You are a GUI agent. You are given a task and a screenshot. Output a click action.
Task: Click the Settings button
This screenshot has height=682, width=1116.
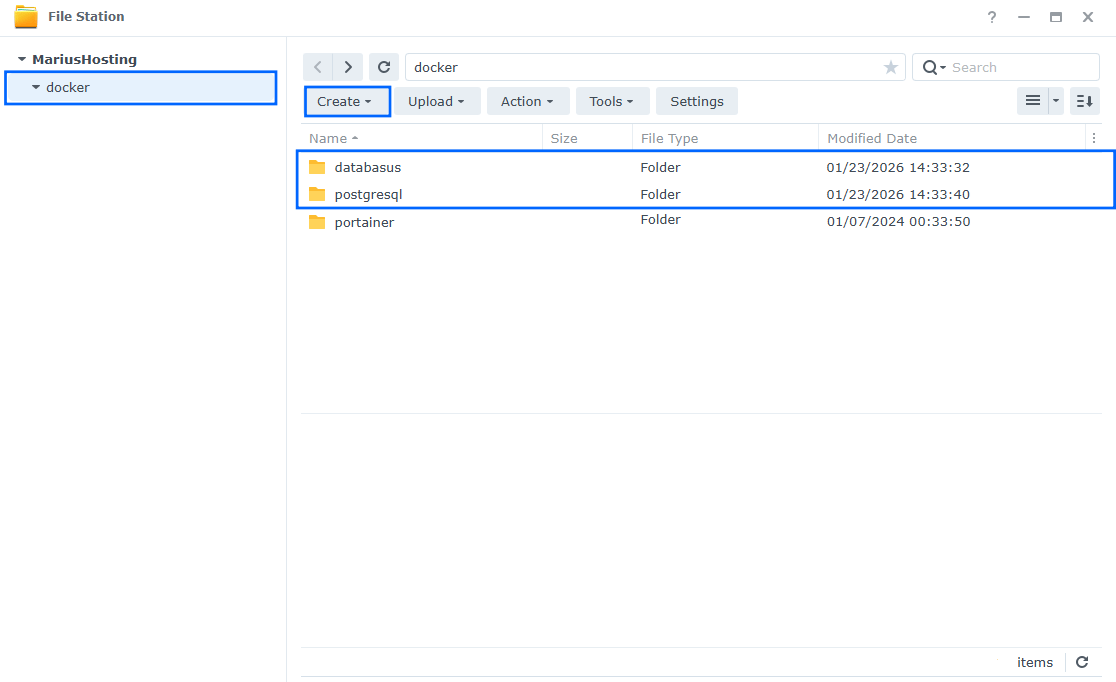(x=696, y=101)
